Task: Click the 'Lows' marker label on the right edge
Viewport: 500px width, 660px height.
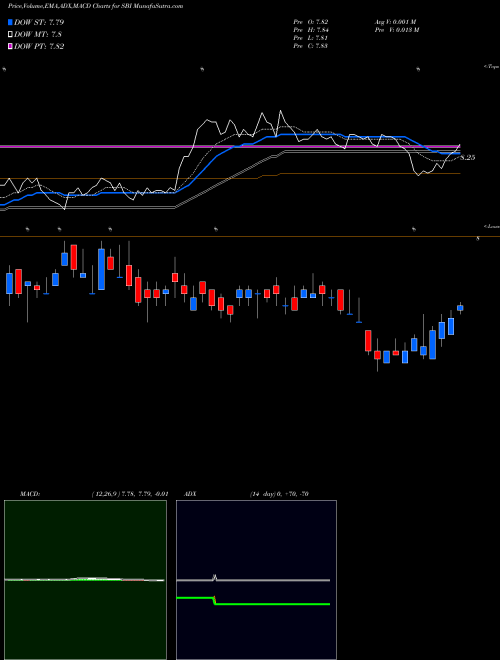Action: [x=492, y=226]
